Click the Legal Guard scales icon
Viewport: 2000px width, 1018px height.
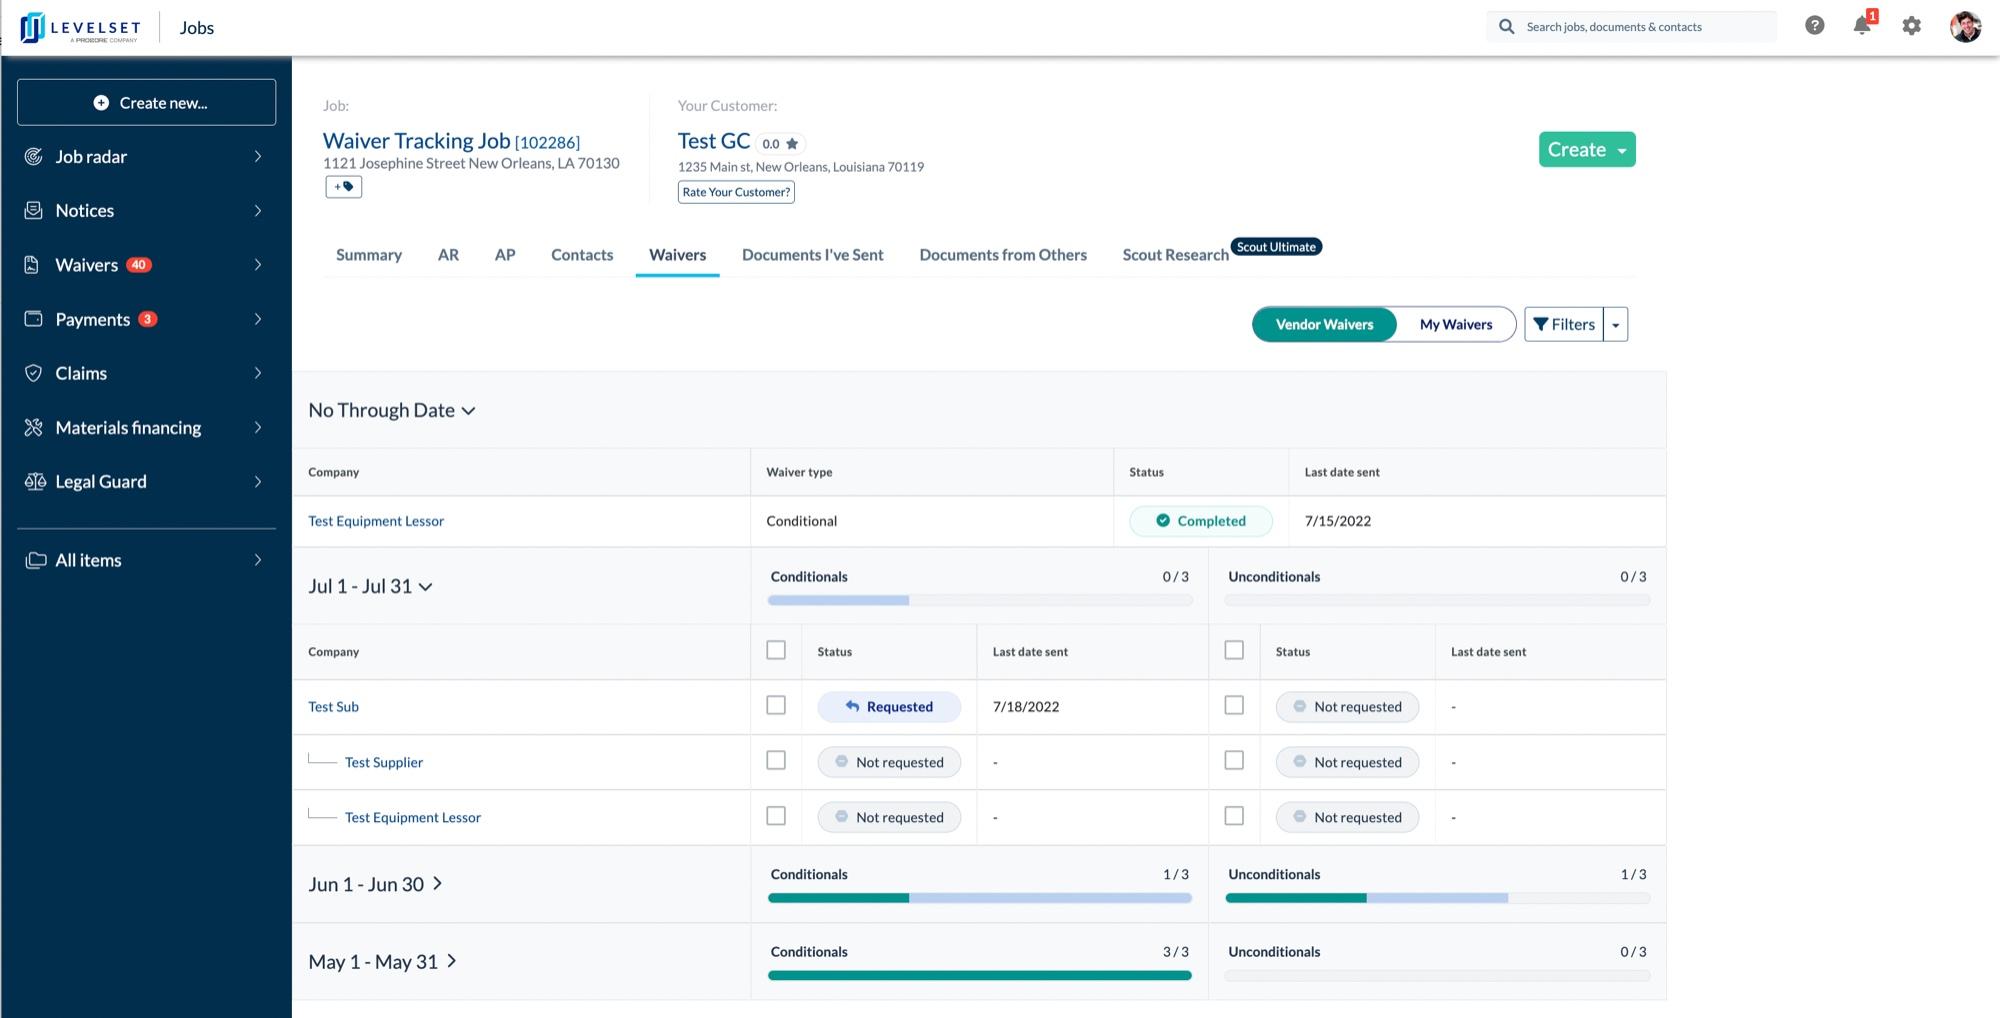[34, 482]
